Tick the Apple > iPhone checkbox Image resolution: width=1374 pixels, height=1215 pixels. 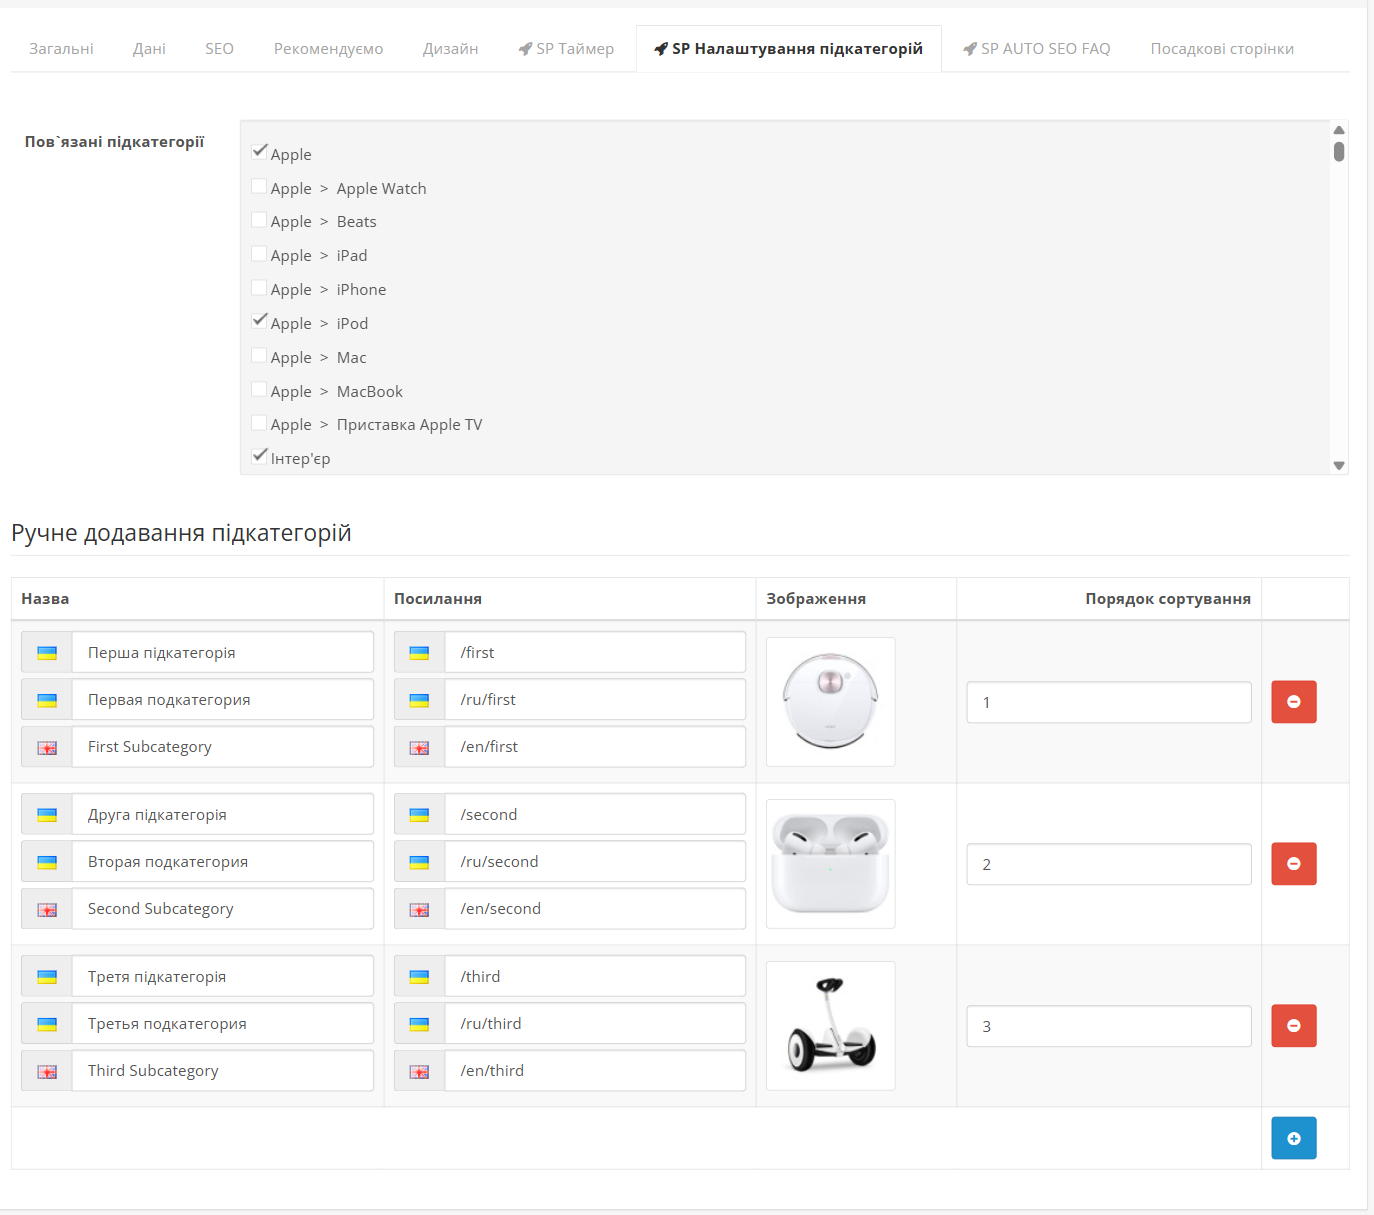[259, 288]
